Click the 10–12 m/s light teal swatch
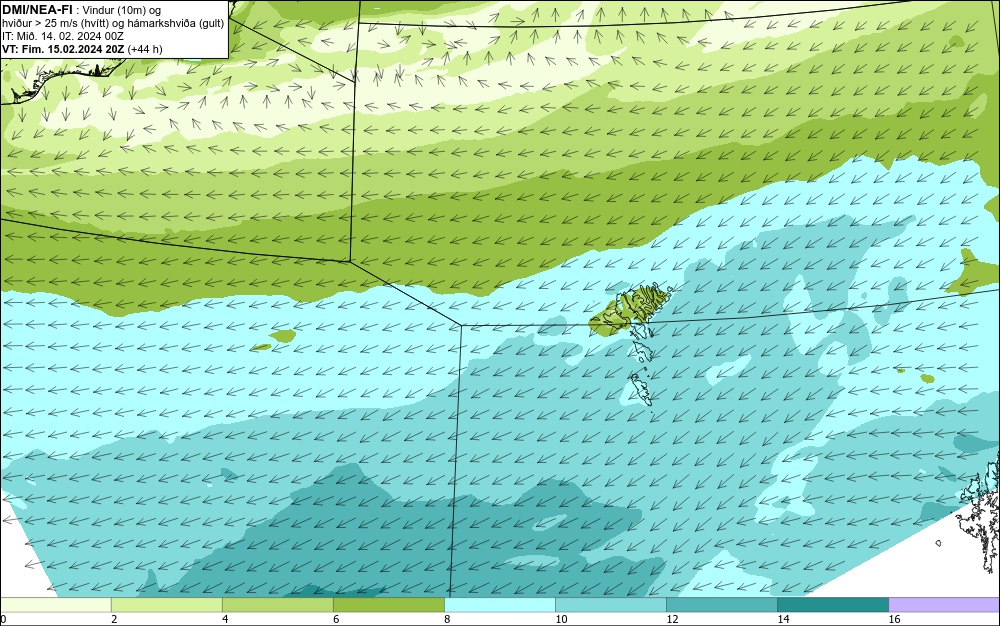 611,604
